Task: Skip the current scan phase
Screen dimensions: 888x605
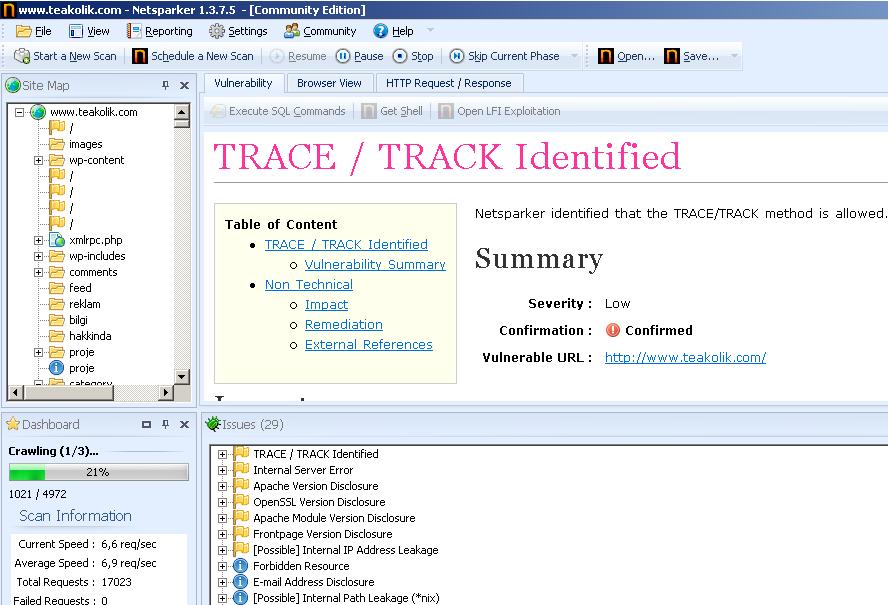Action: (504, 56)
